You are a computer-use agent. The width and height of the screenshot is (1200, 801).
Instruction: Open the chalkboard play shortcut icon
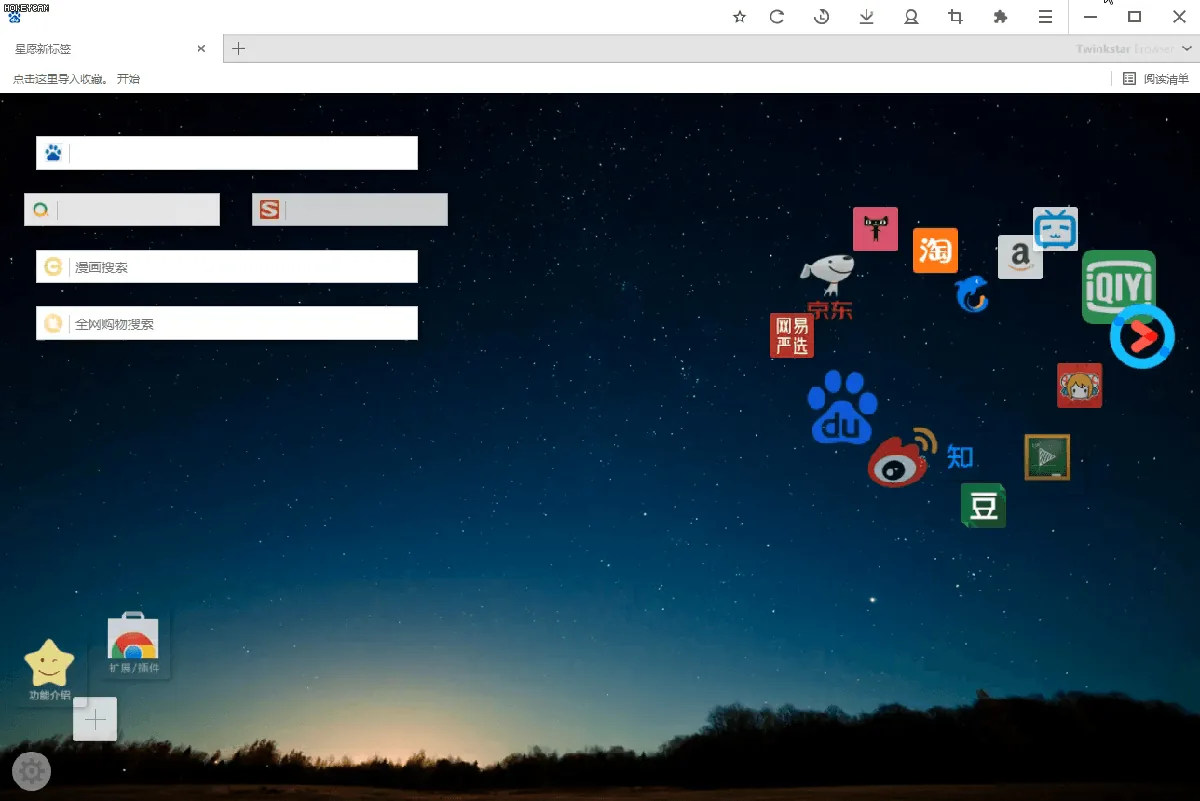pyautogui.click(x=1047, y=457)
